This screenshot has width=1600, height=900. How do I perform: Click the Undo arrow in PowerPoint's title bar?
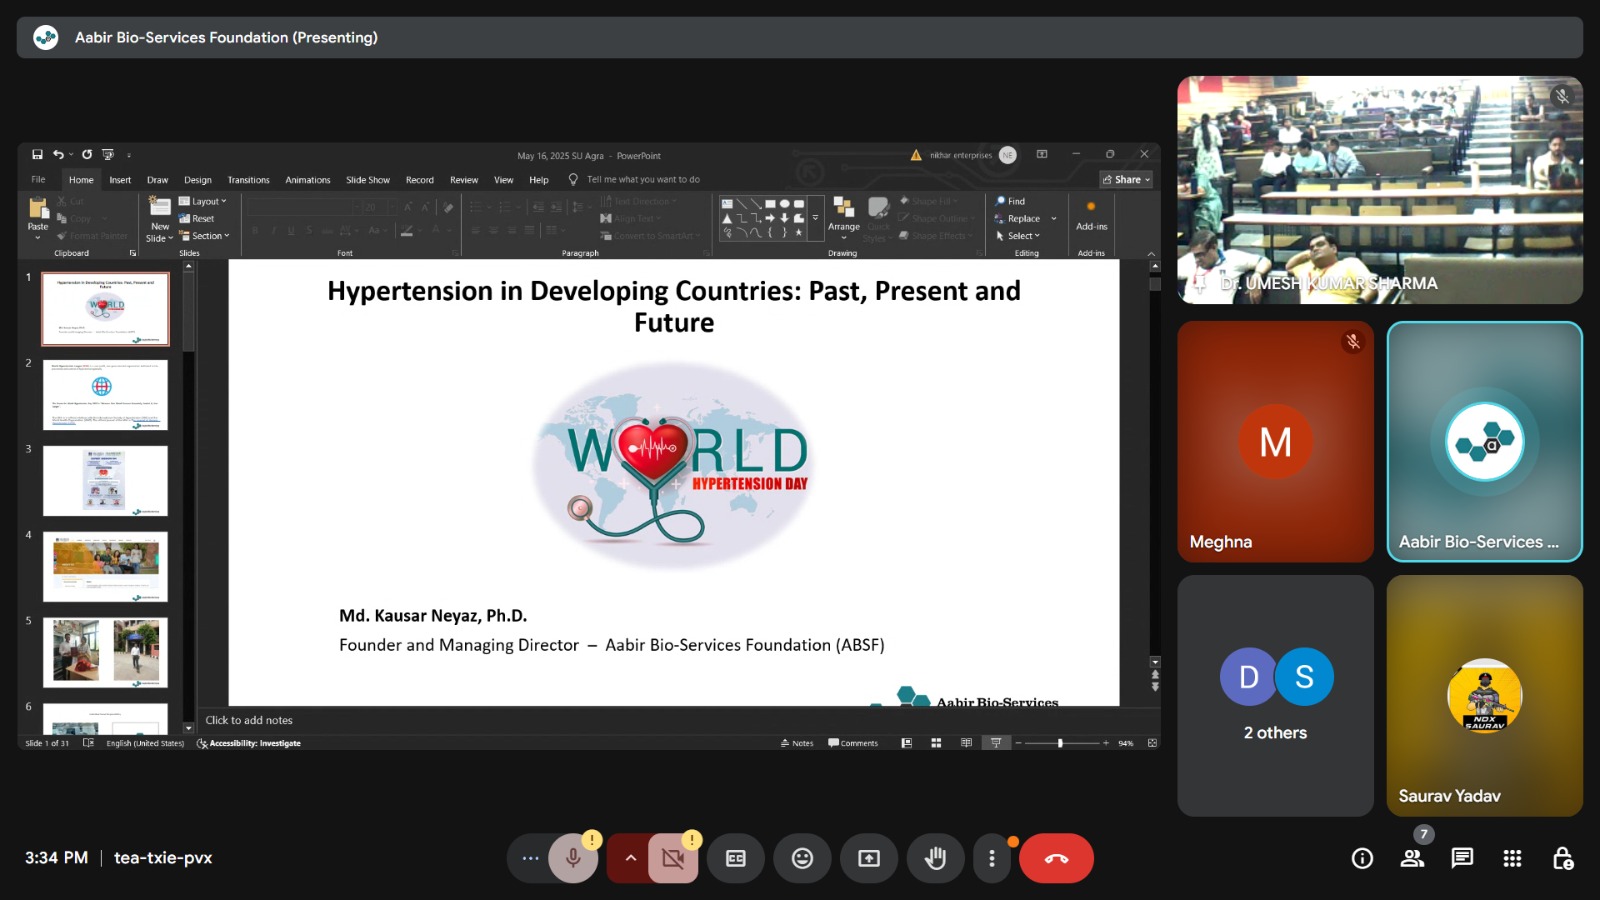pos(58,154)
